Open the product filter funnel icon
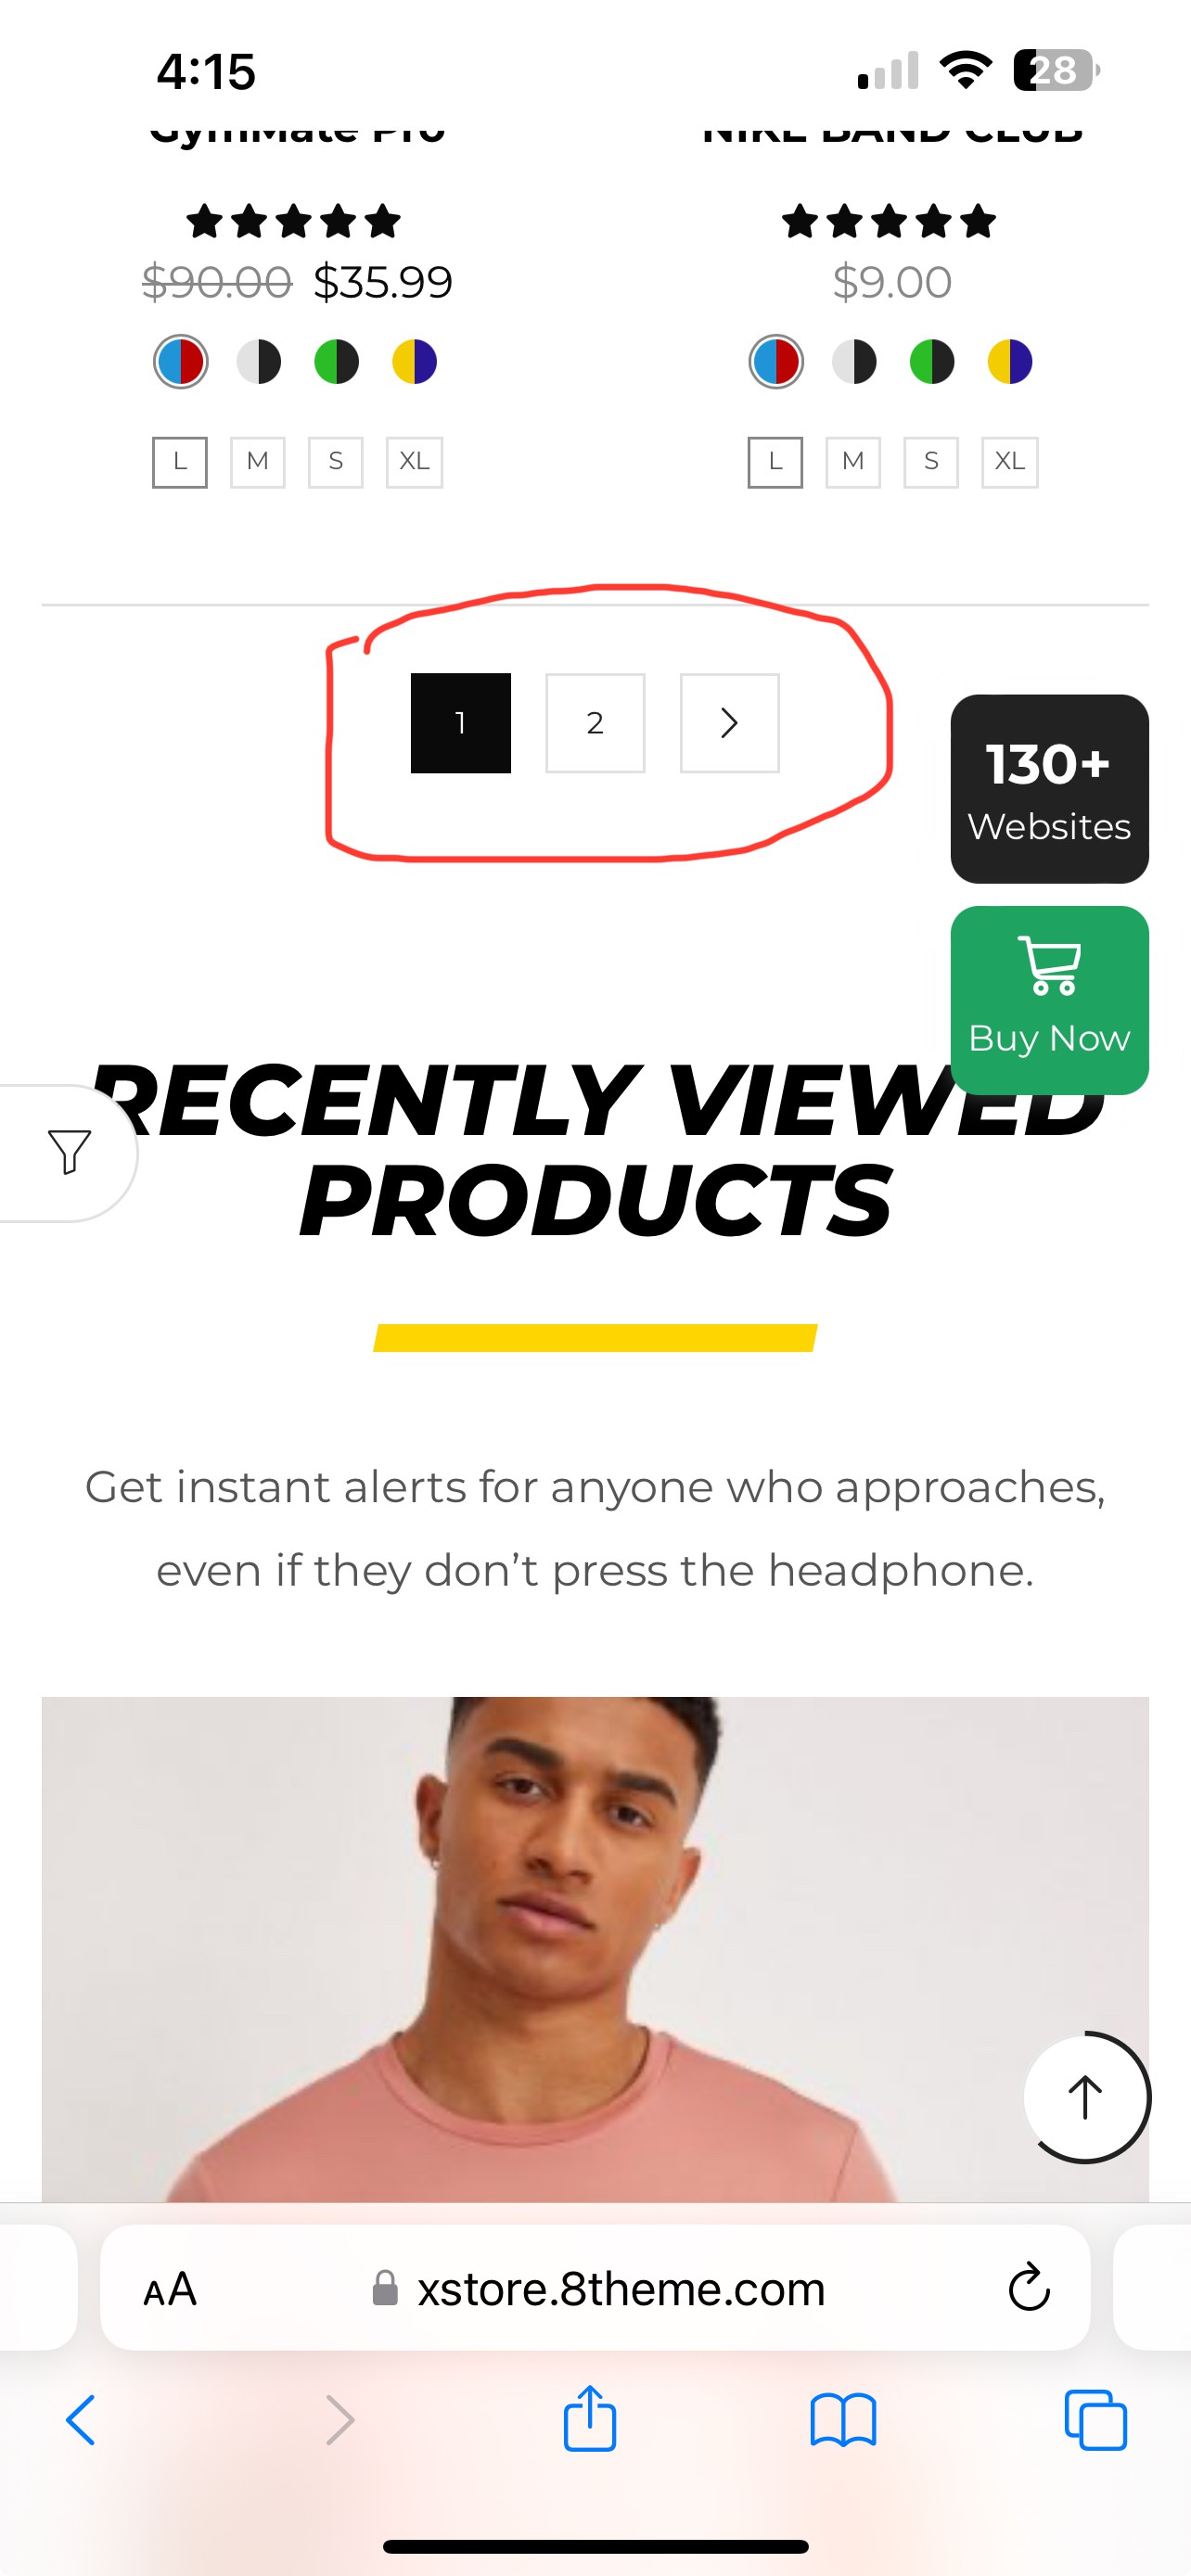This screenshot has width=1191, height=2576. tap(69, 1152)
